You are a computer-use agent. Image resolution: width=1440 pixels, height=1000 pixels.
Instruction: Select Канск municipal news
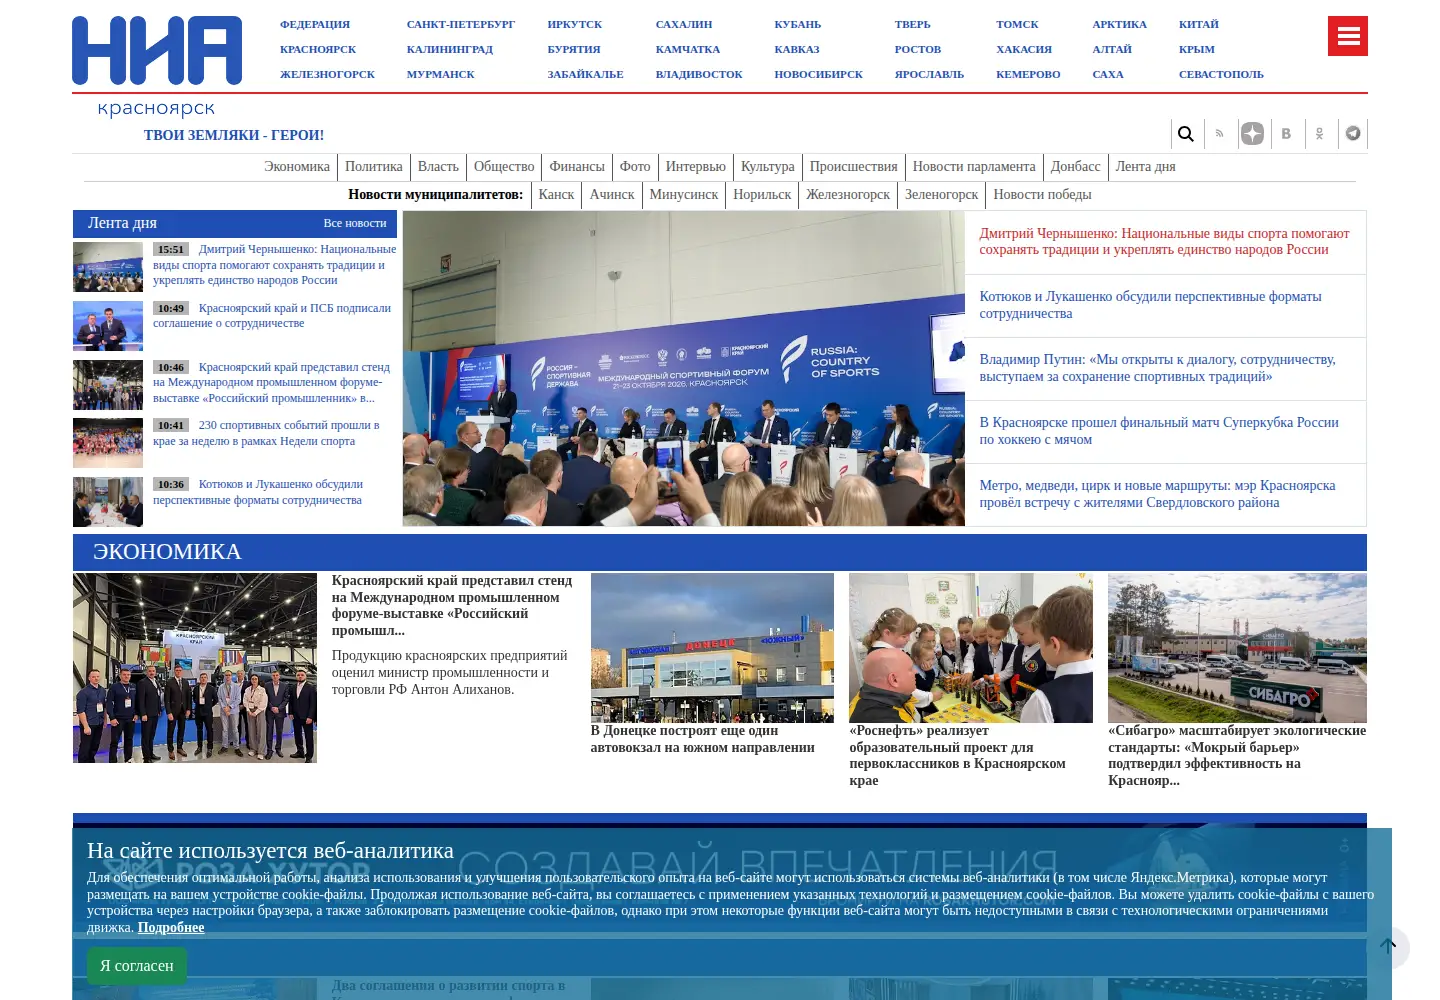click(556, 195)
